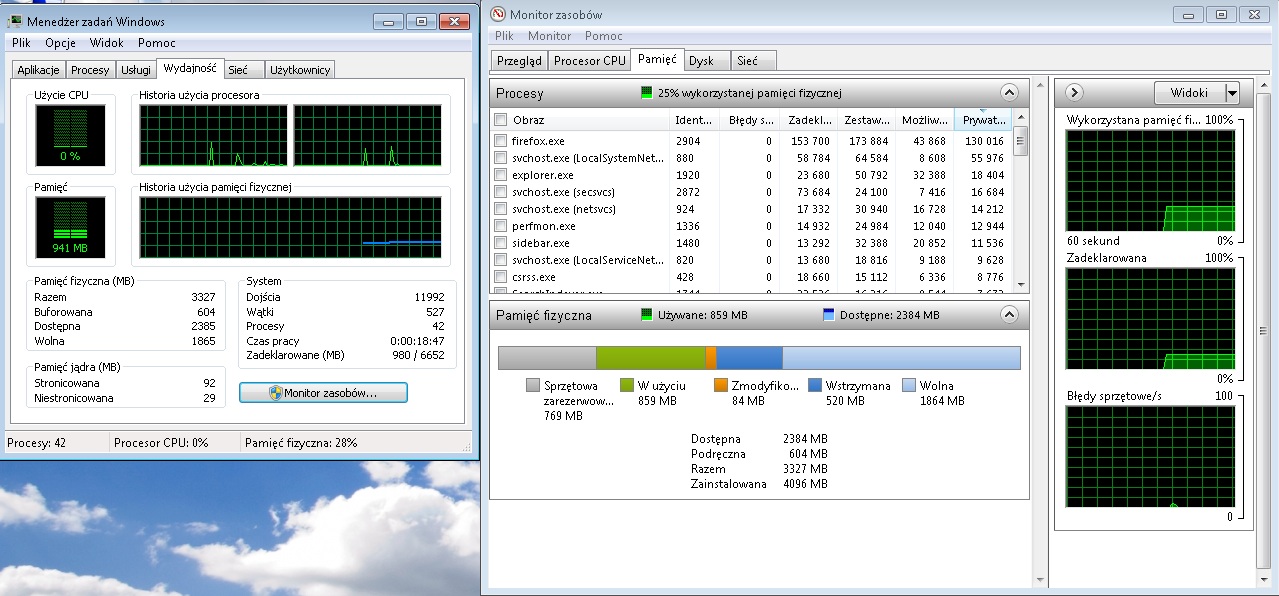Switch to the Aplikacje tab
The width and height of the screenshot is (1279, 596).
(39, 70)
